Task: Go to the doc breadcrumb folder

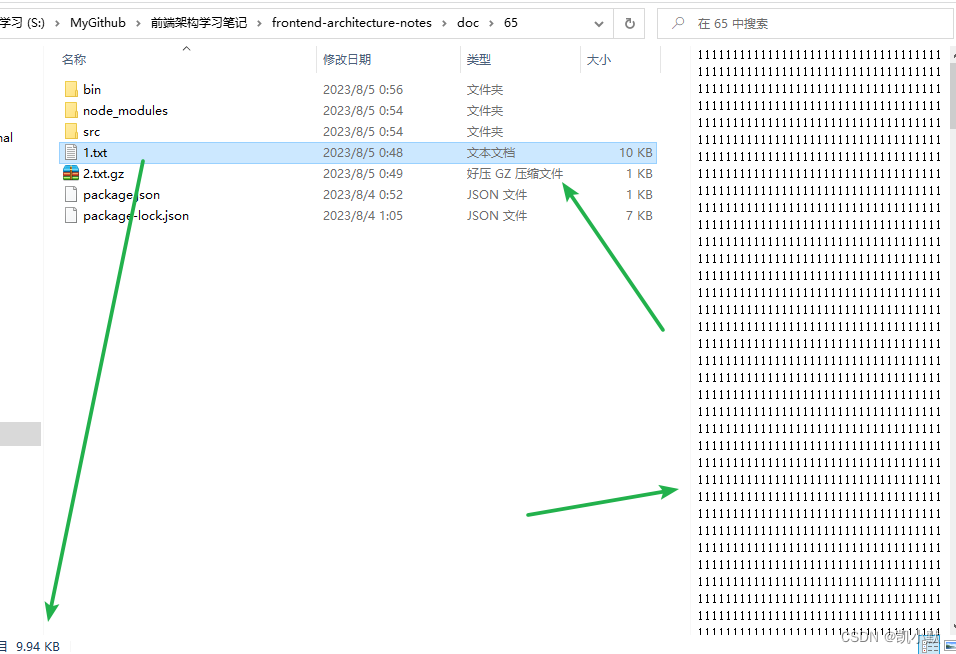Action: coord(468,23)
